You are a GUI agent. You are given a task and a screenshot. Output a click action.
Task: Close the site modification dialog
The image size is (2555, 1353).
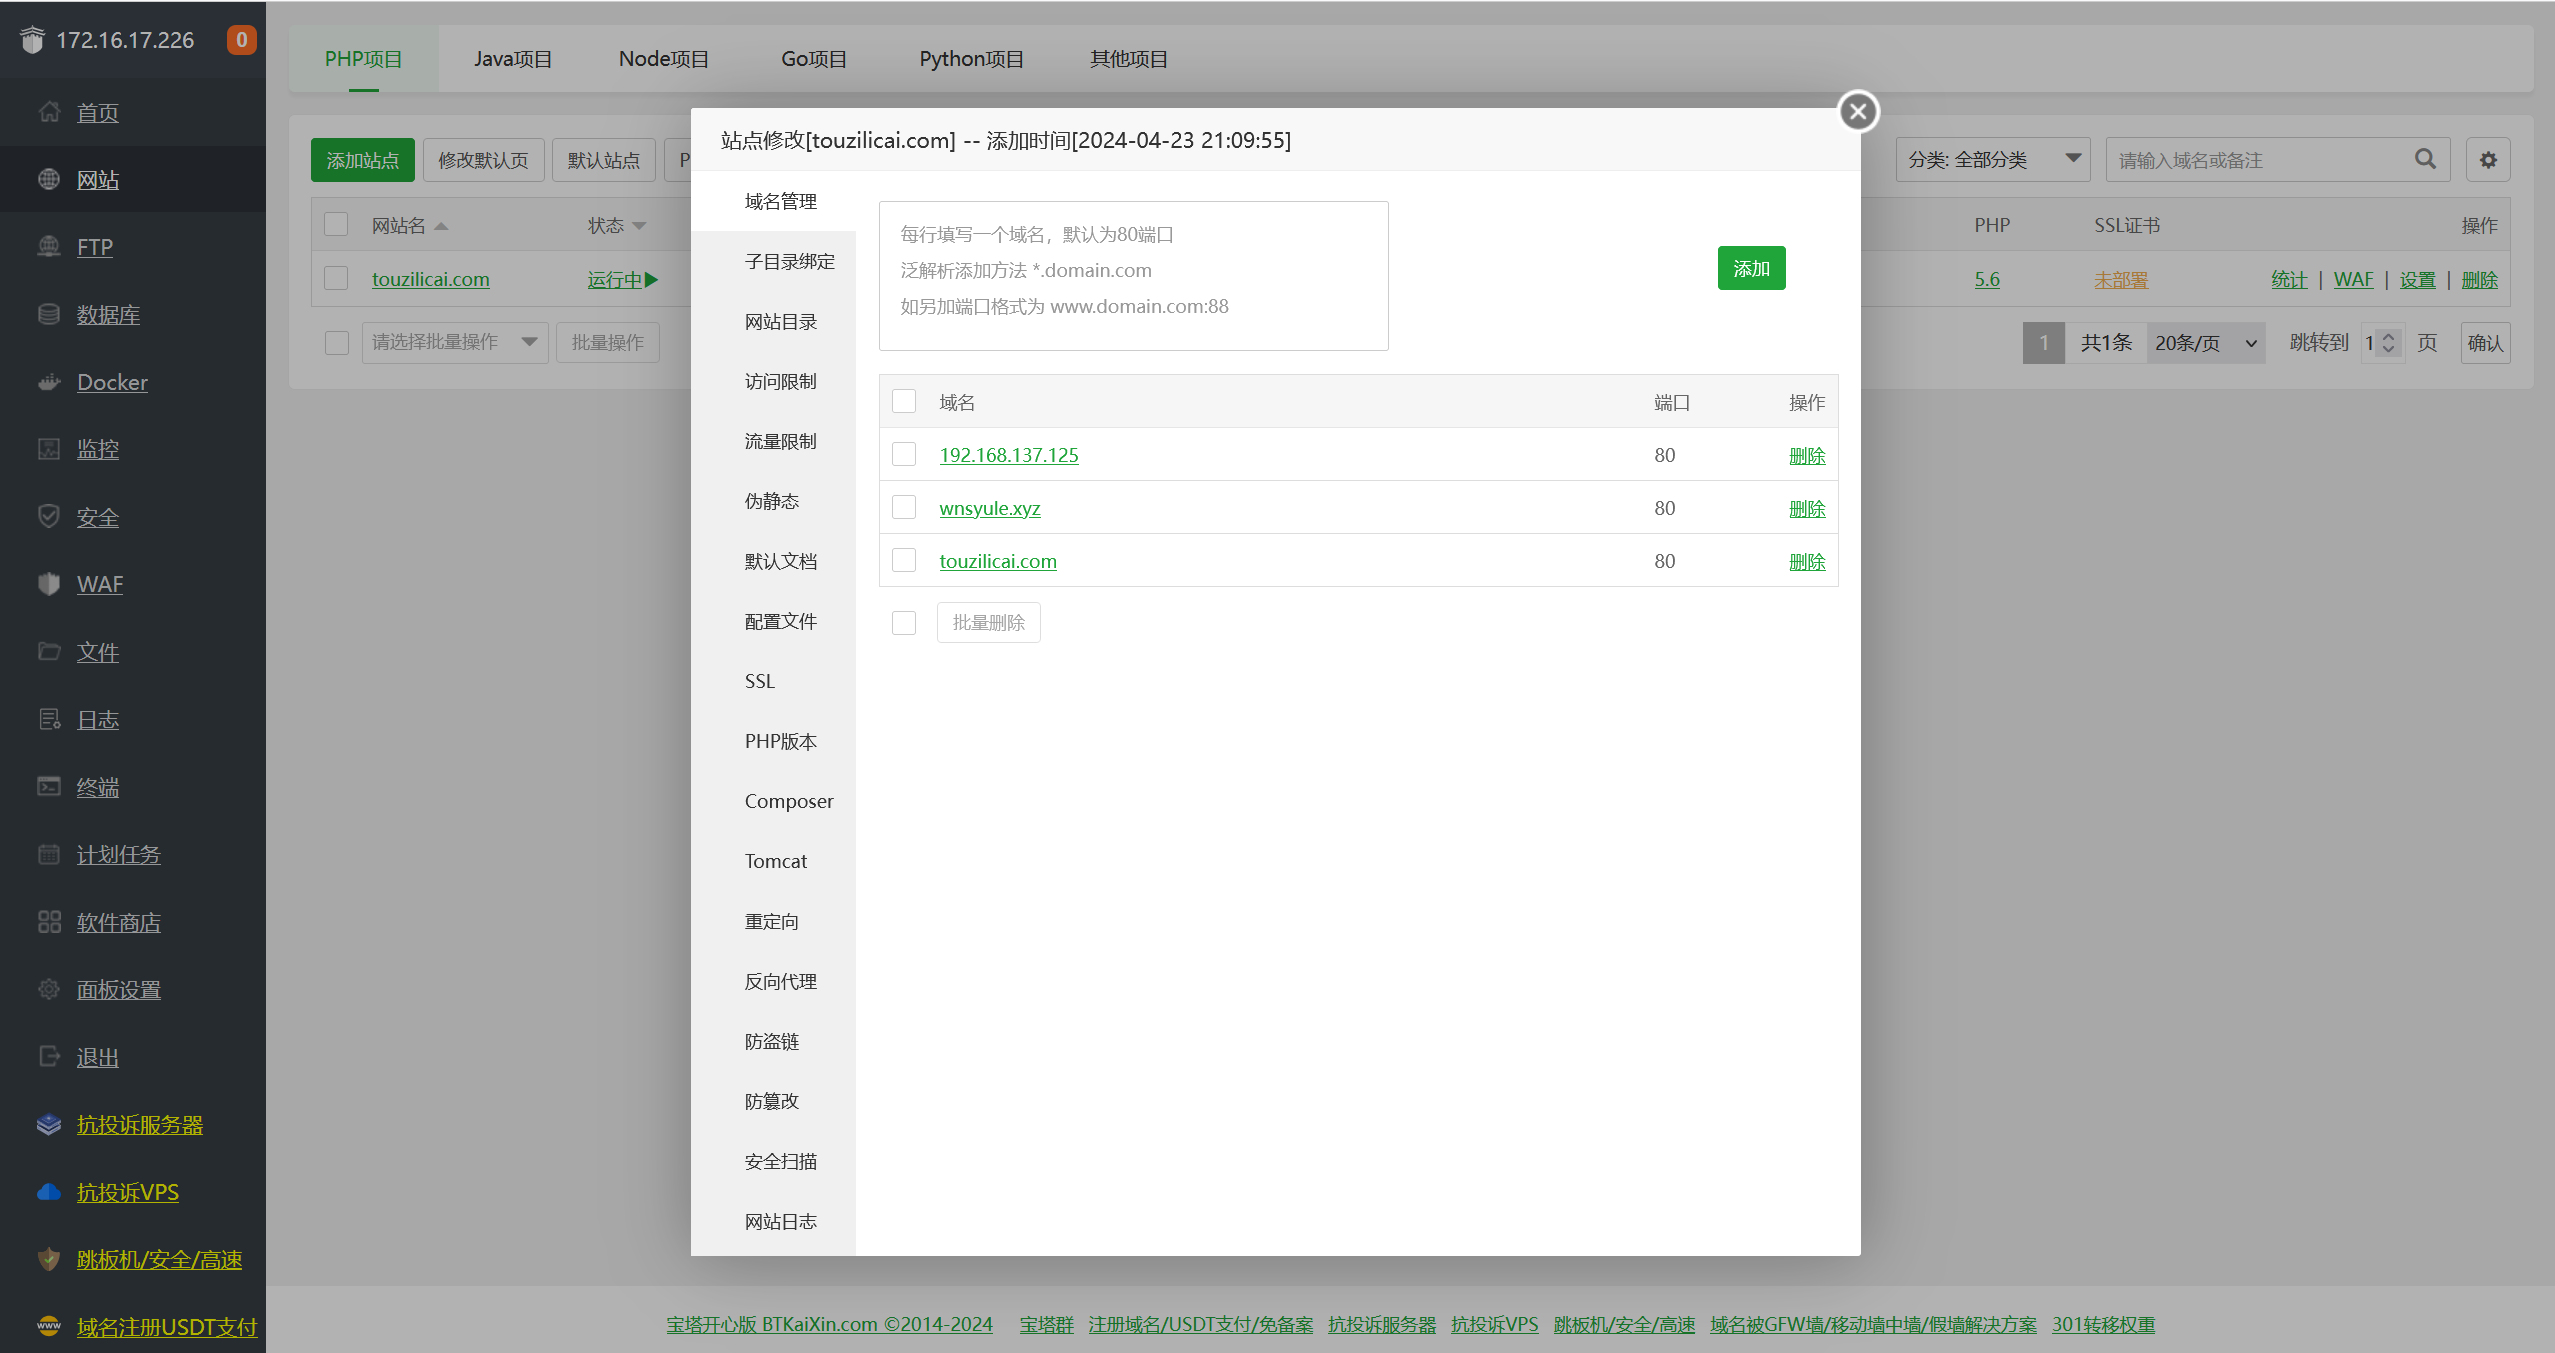tap(1858, 112)
